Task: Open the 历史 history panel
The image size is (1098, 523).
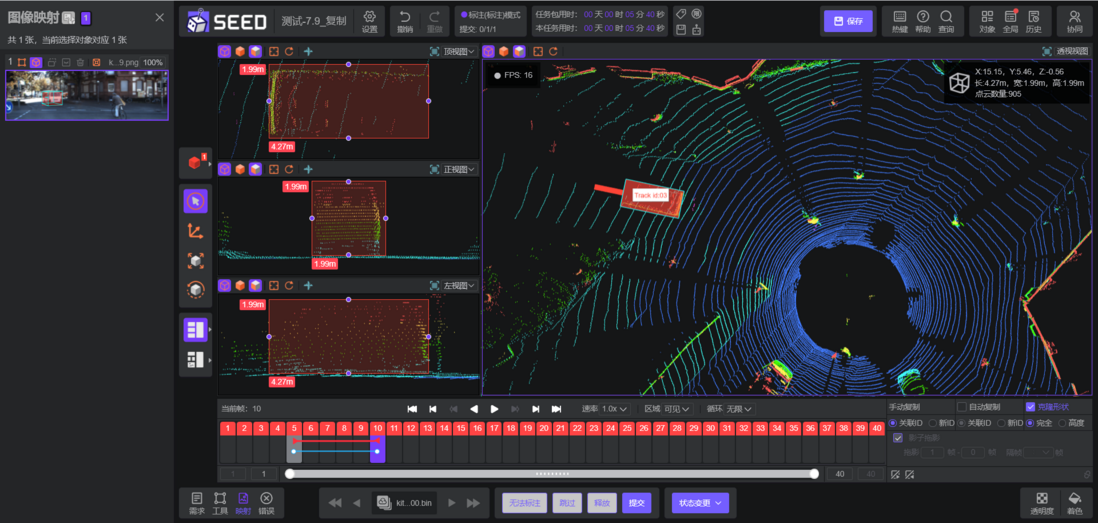Action: pyautogui.click(x=1034, y=21)
